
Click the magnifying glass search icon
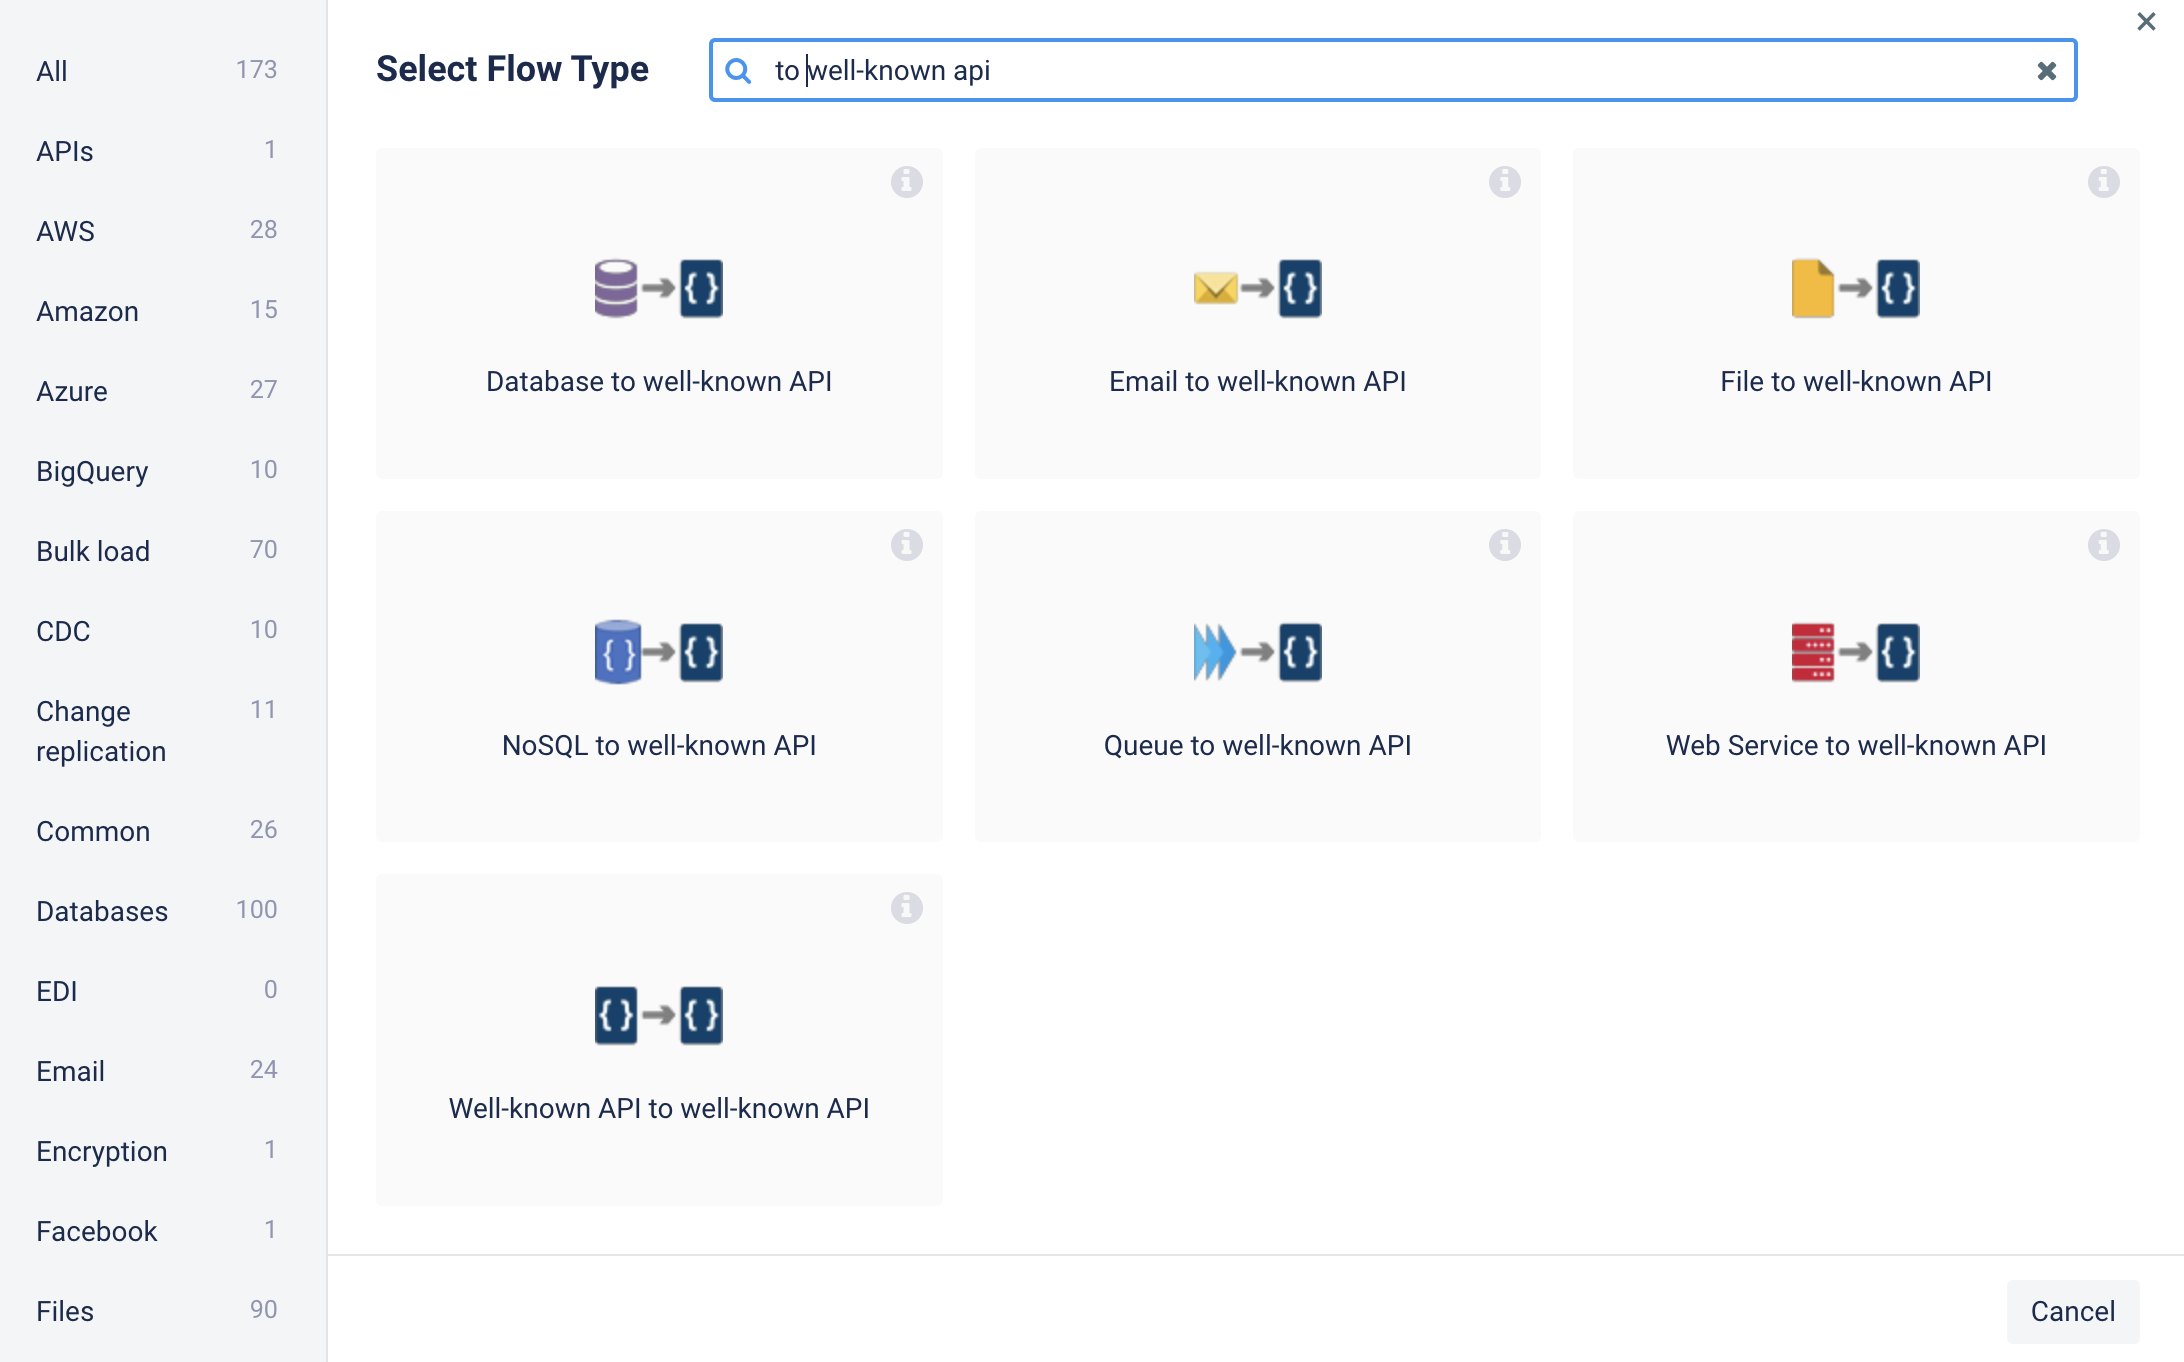(x=738, y=71)
